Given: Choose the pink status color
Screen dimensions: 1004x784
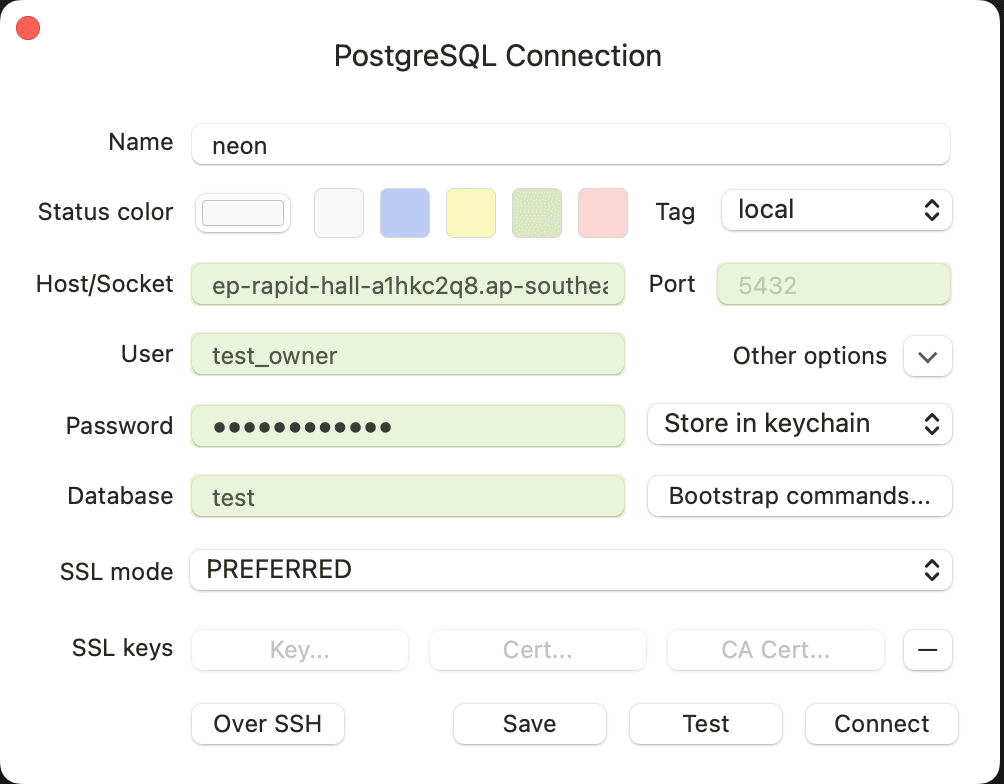Looking at the screenshot, I should (x=603, y=213).
